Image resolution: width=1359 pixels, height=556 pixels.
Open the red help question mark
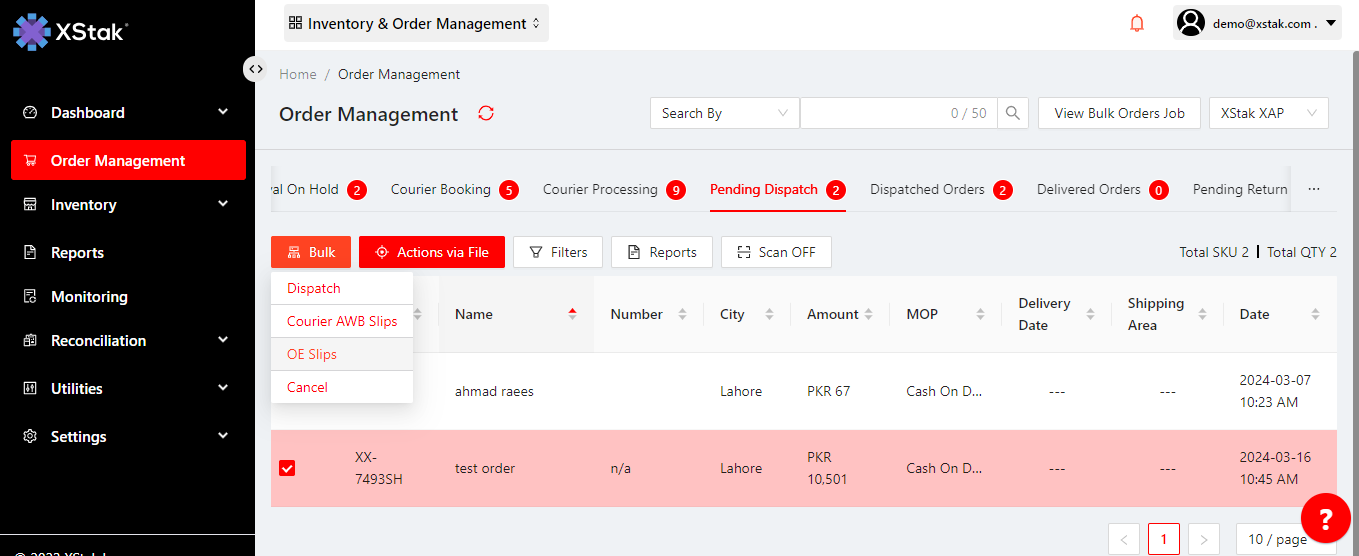click(x=1325, y=519)
